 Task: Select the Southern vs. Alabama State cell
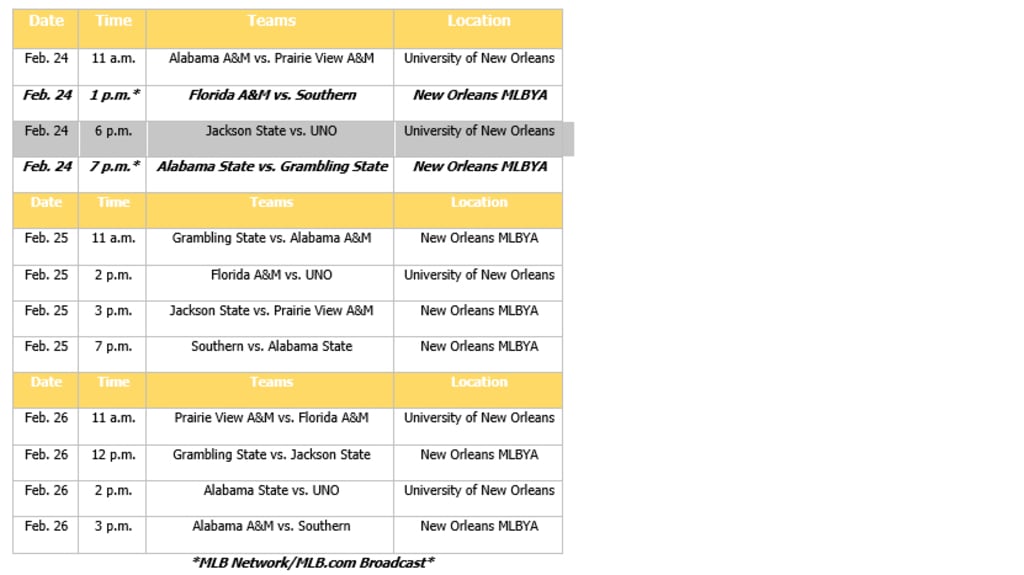(x=271, y=347)
